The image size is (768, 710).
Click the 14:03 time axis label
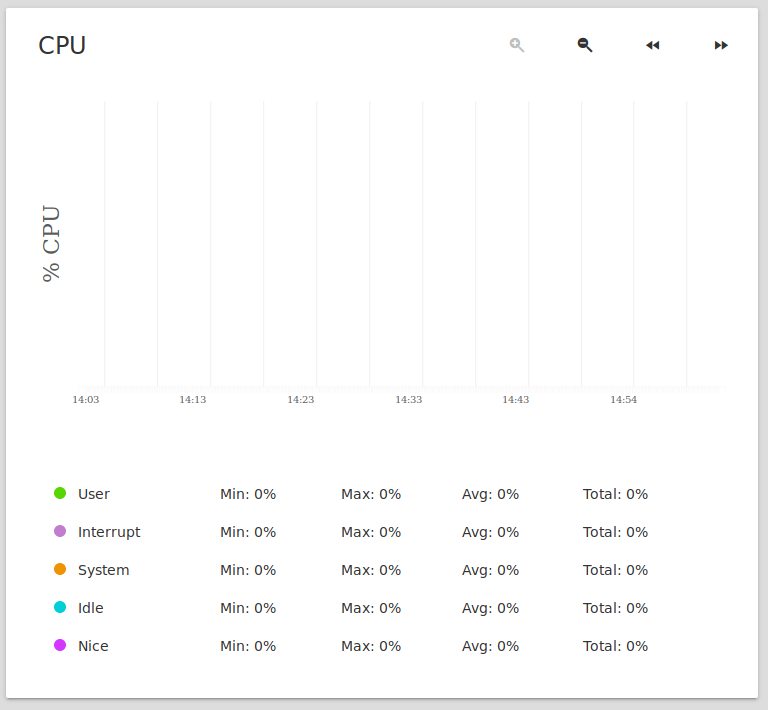pyautogui.click(x=86, y=400)
